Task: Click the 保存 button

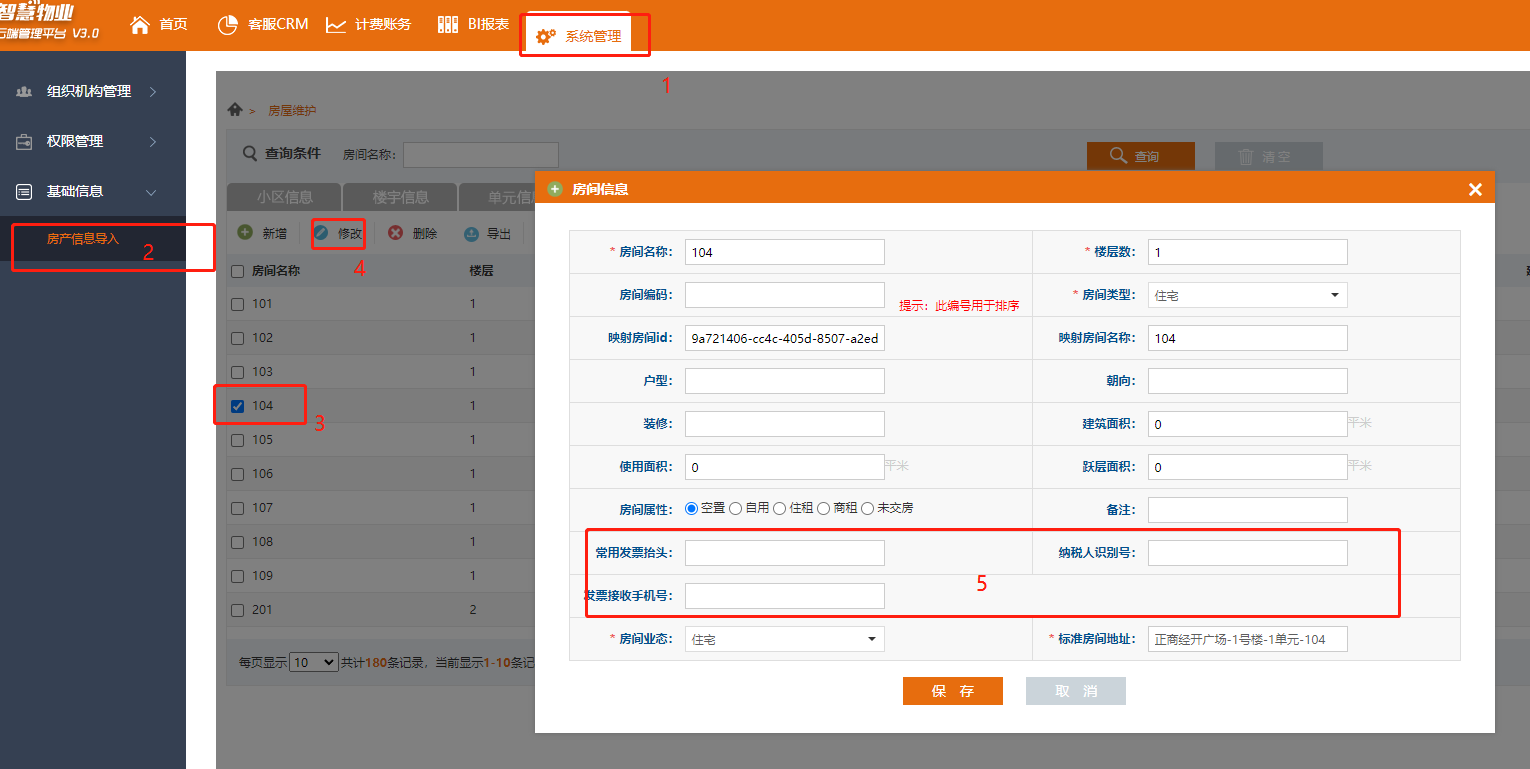Action: [952, 691]
